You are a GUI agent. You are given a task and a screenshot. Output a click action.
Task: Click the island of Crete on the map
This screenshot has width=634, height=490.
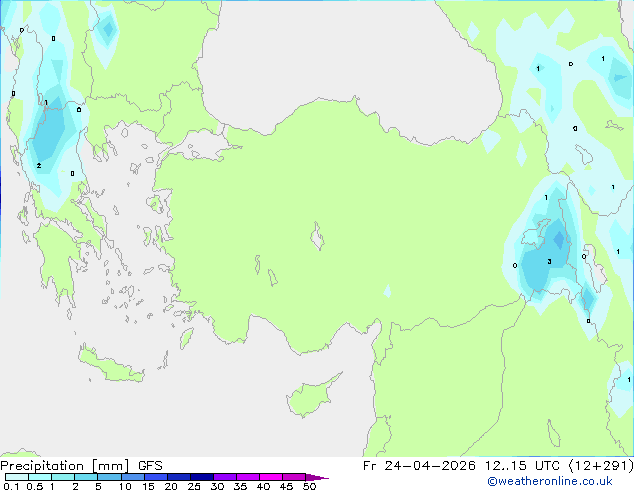(111, 364)
